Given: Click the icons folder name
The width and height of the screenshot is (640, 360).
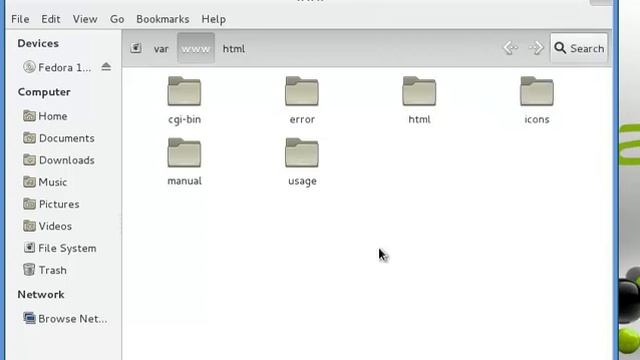Looking at the screenshot, I should 537,119.
